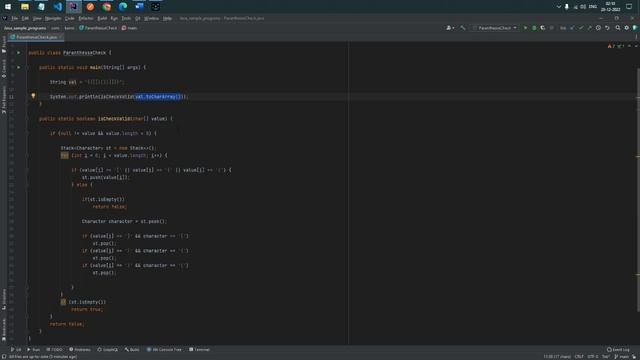Open the Refactor menu

click(86, 18)
